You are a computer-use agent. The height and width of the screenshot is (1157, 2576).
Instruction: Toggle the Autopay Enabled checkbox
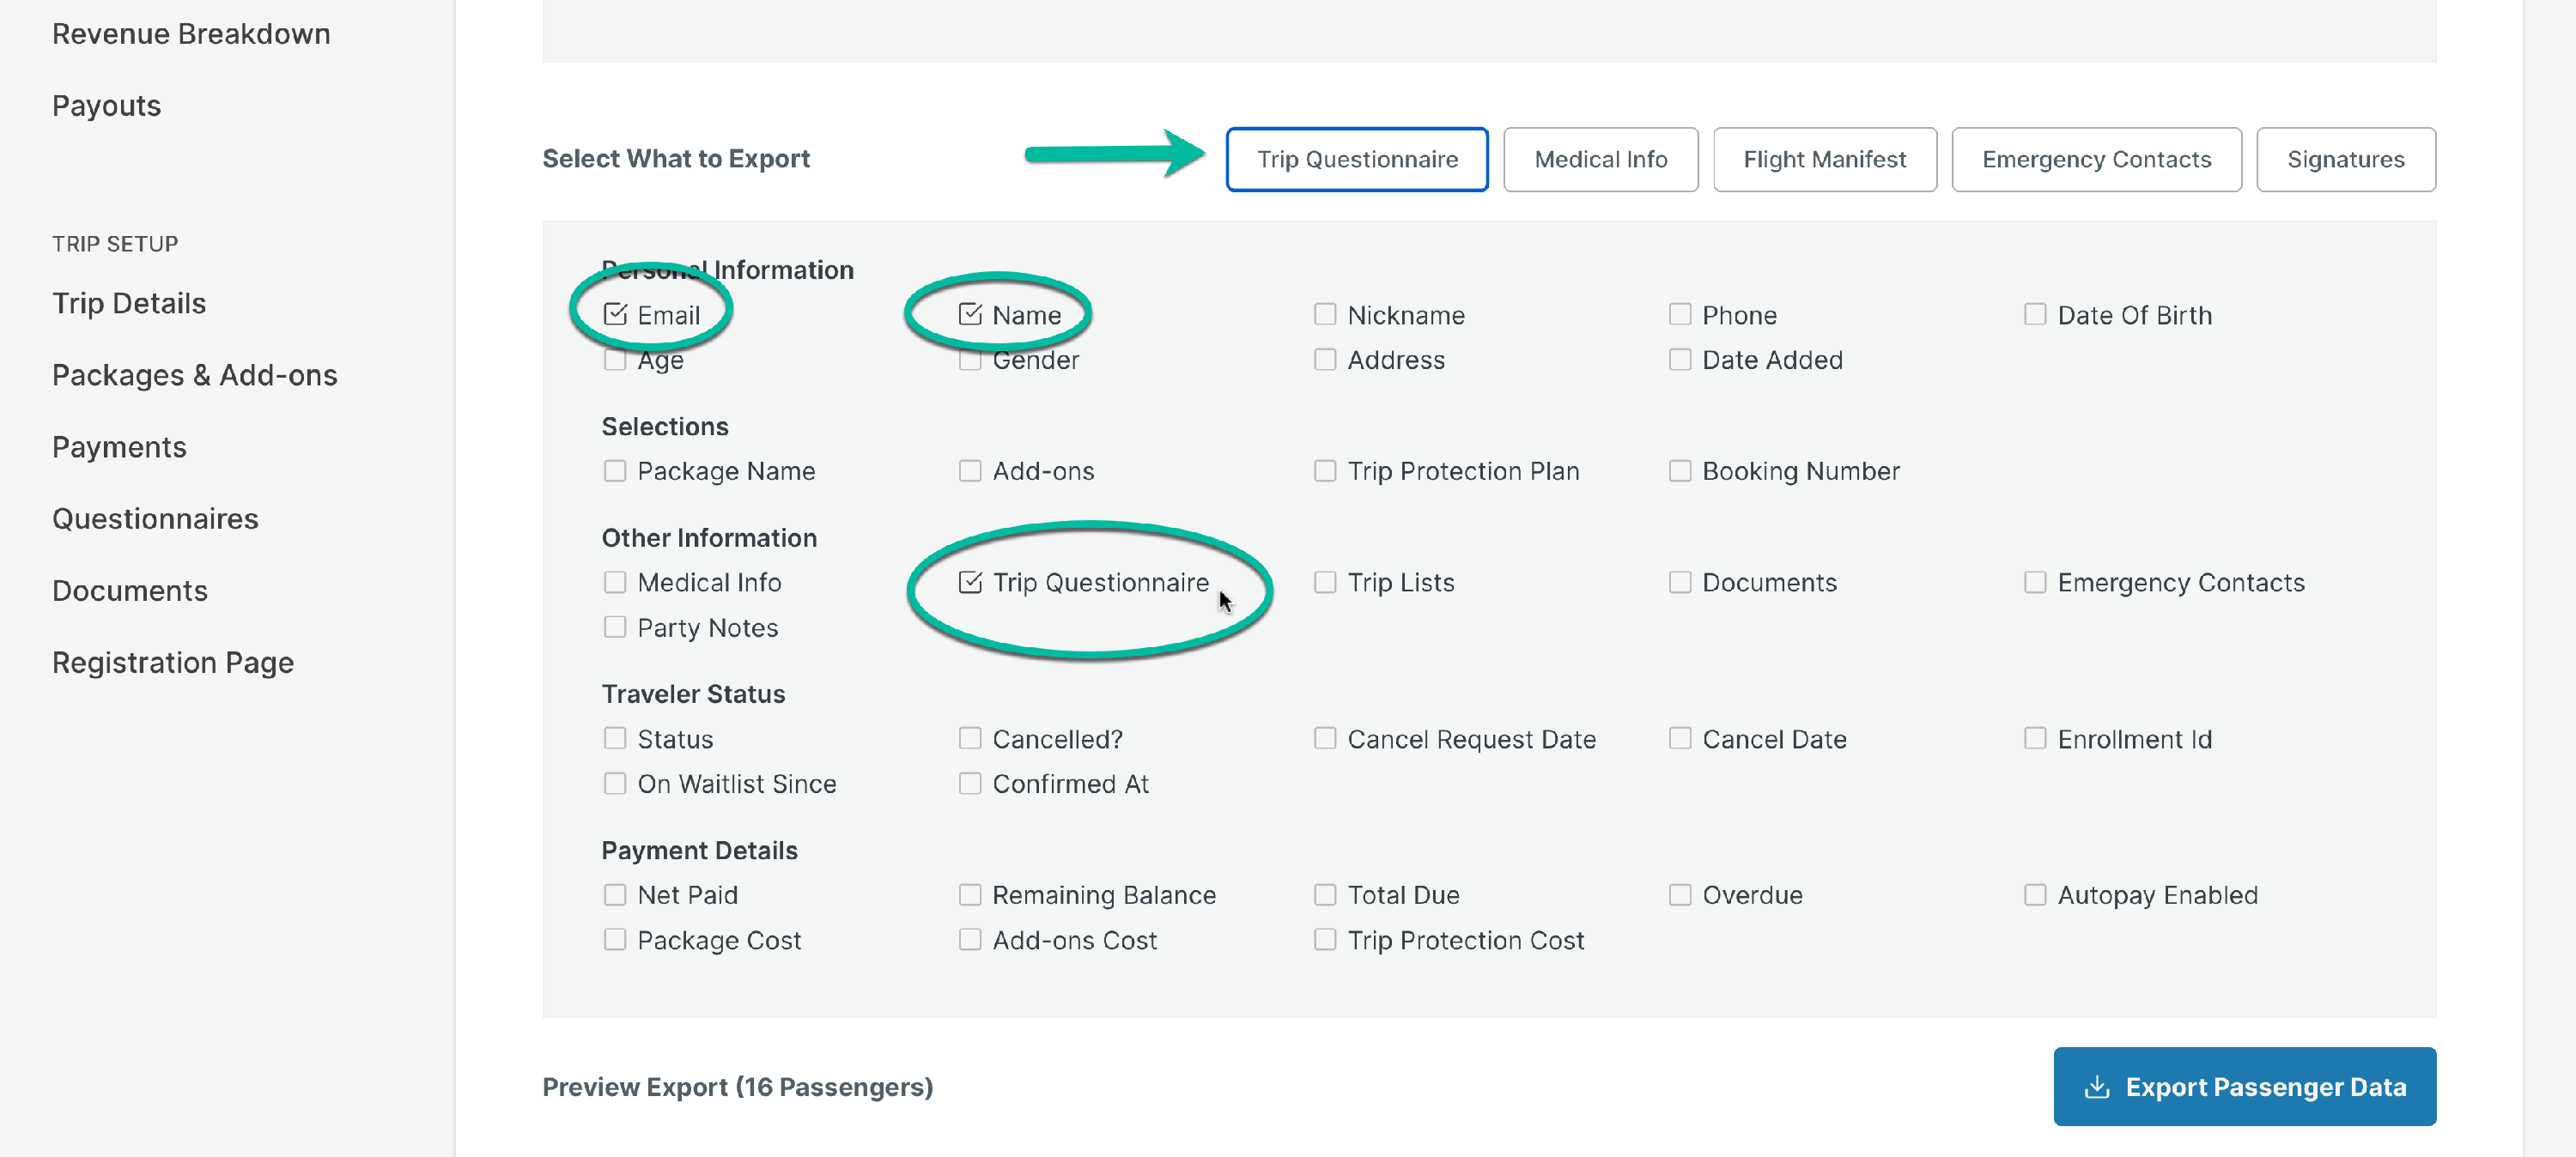[x=2034, y=894]
